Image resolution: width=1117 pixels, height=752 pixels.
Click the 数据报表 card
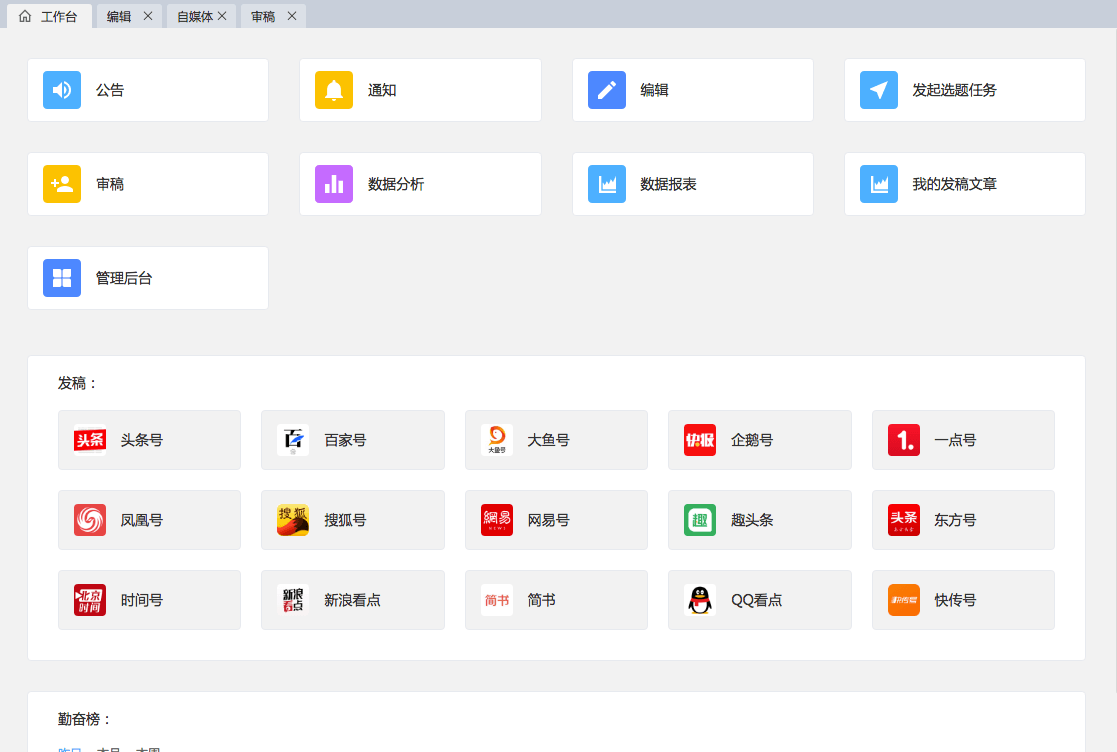pos(692,184)
